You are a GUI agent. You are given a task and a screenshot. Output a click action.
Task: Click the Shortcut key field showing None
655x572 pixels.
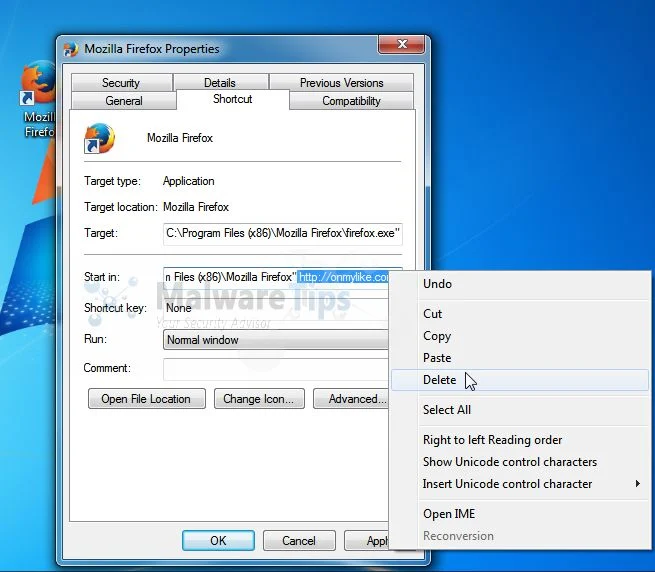(276, 308)
